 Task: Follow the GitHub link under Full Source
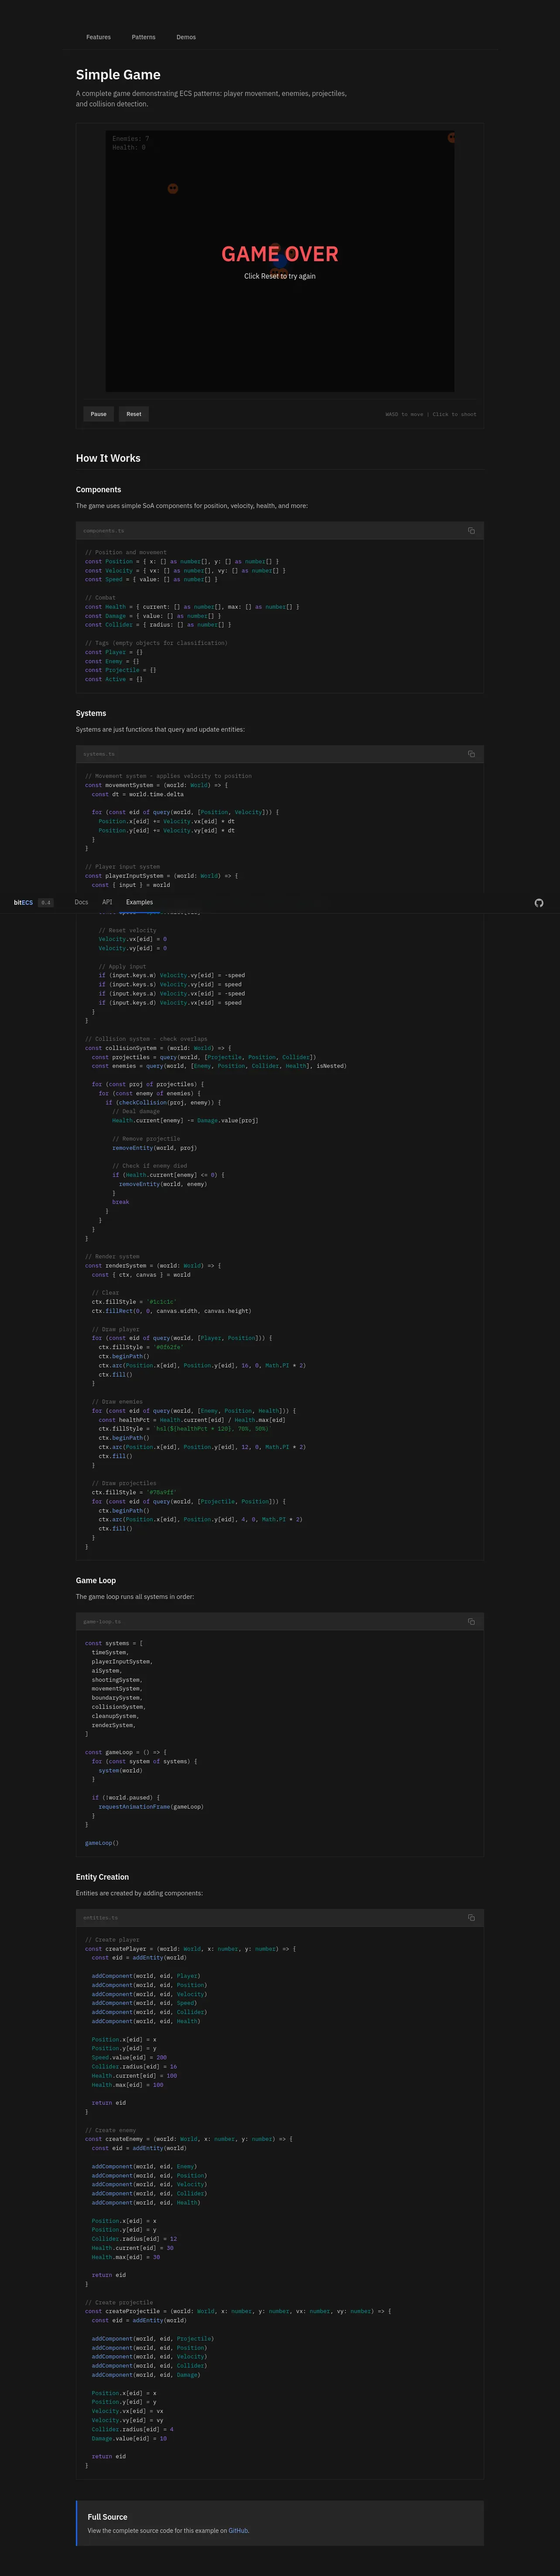pyautogui.click(x=238, y=2531)
